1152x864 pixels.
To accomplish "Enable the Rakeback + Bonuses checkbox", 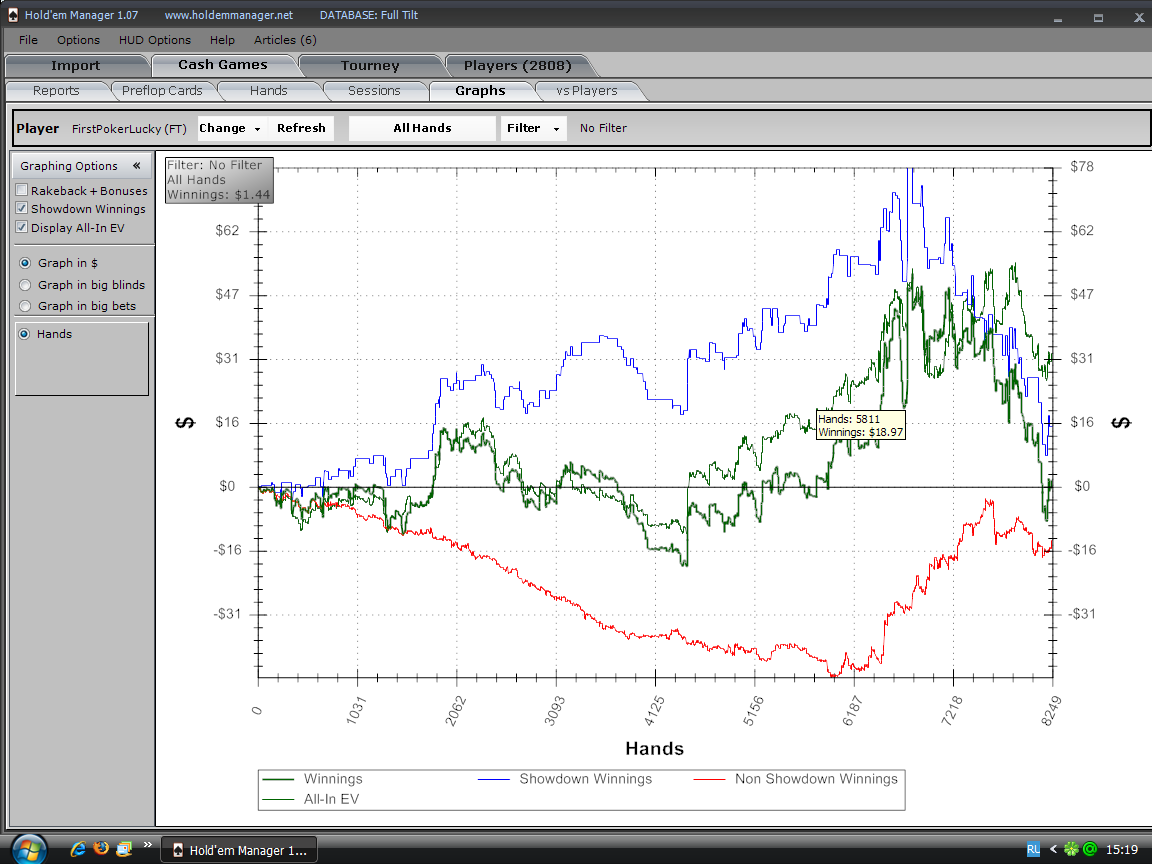I will tap(22, 191).
